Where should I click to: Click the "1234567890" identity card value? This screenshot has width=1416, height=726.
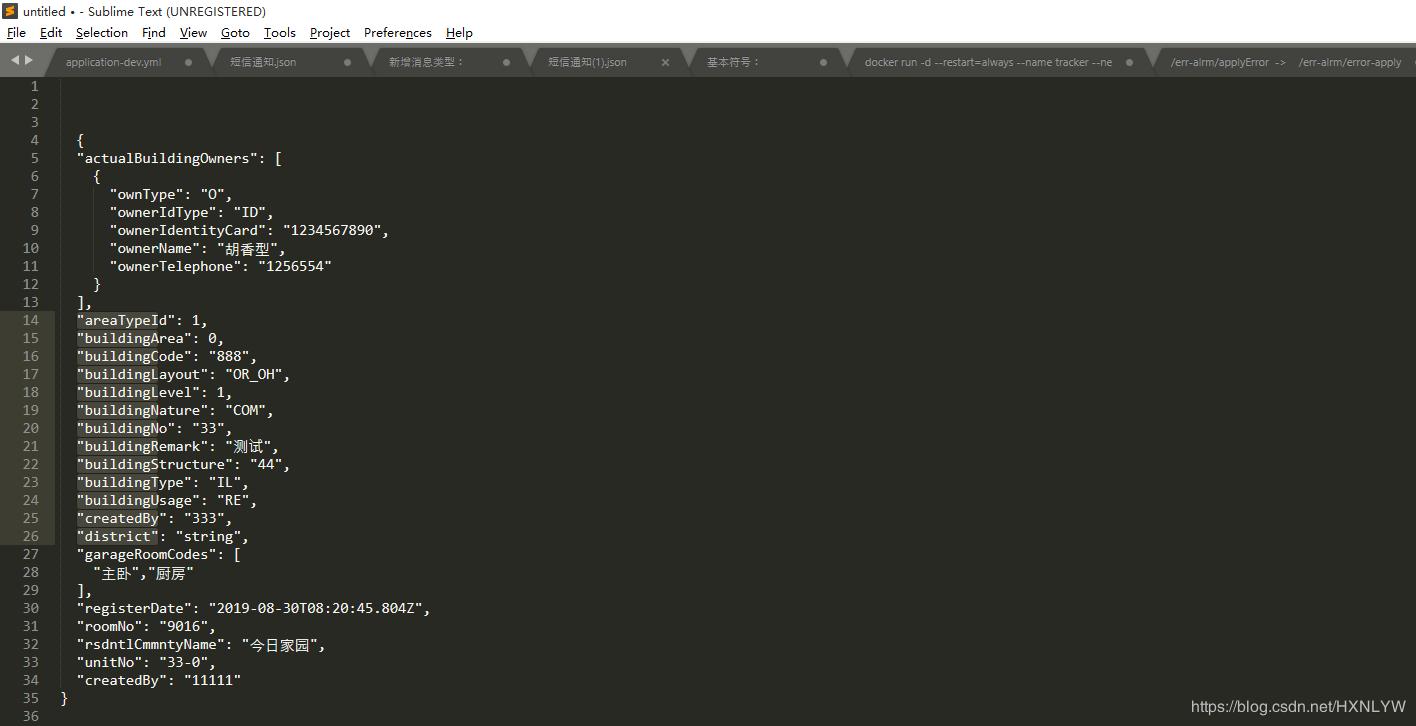click(332, 230)
